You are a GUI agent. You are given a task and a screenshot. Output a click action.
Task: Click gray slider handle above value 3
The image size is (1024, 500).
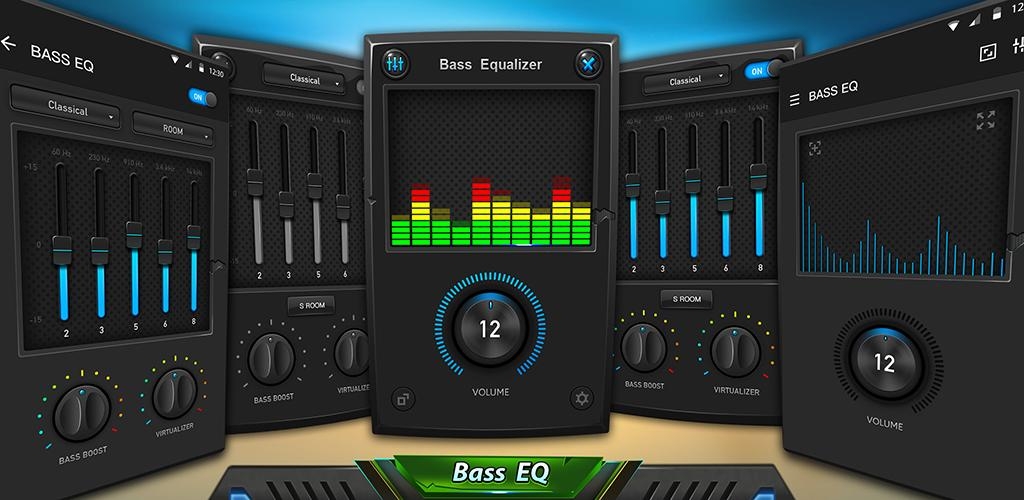point(286,204)
